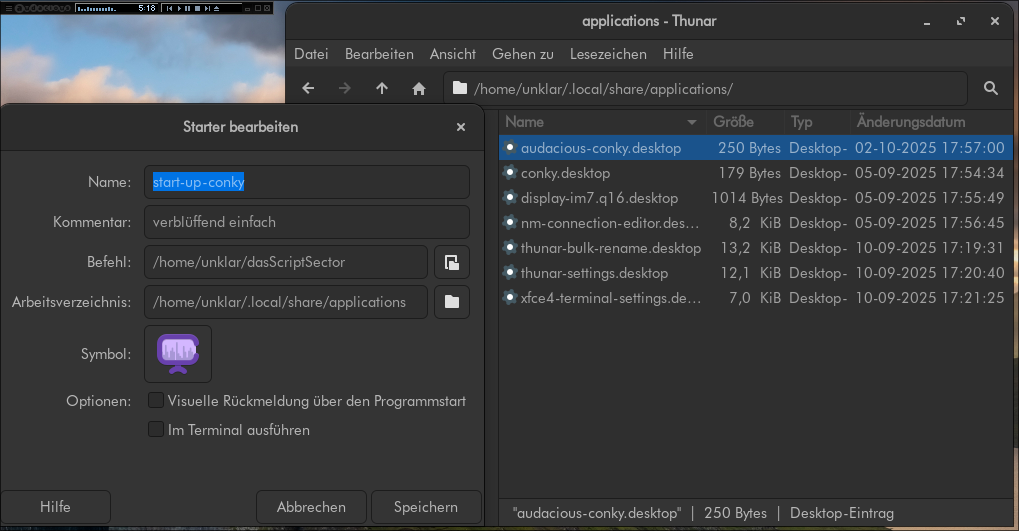Pause playback in Audacious mini player
This screenshot has height=531, width=1019.
tap(187, 8)
